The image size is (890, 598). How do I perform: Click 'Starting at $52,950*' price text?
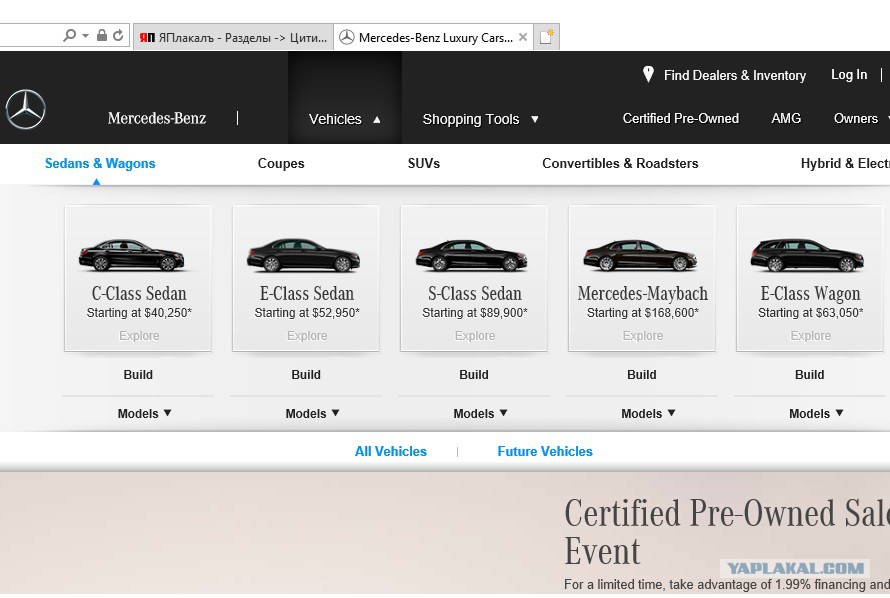307,313
